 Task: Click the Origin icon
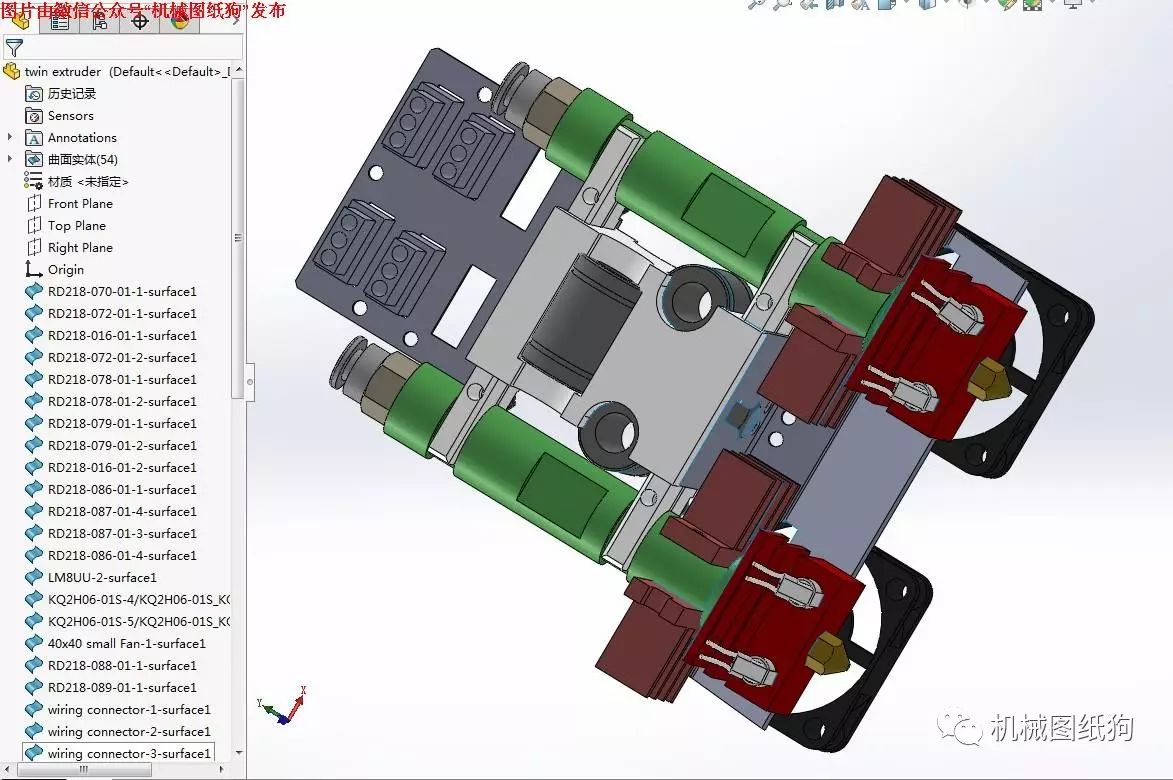click(x=34, y=269)
